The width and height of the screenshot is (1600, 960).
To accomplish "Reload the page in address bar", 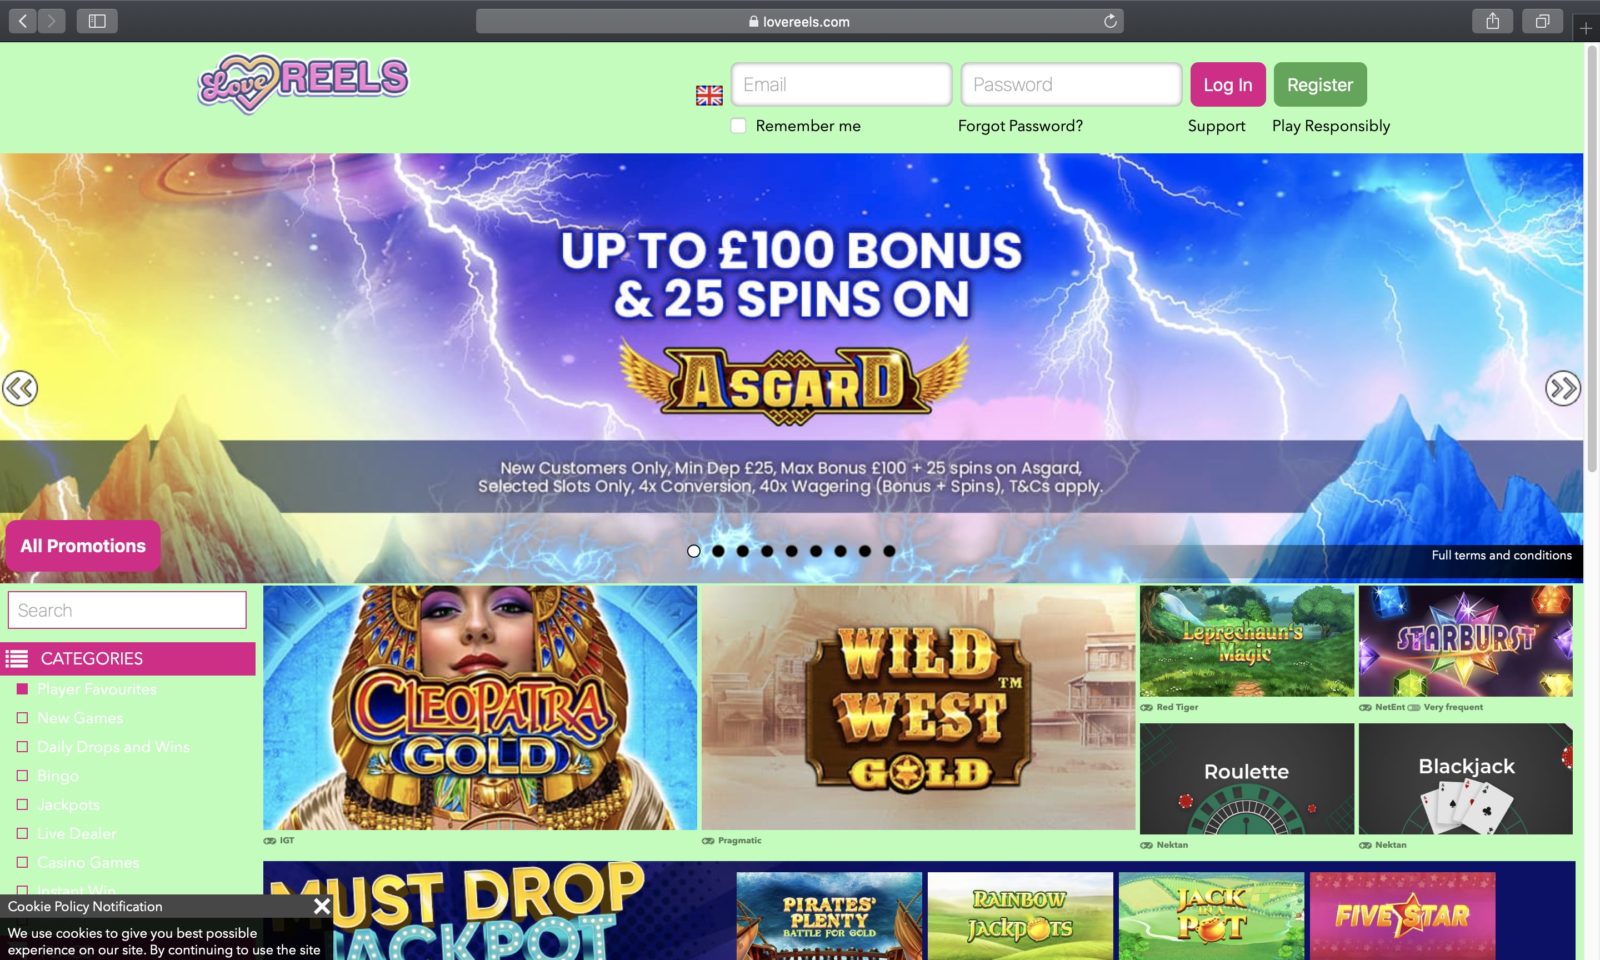I will pyautogui.click(x=1110, y=21).
